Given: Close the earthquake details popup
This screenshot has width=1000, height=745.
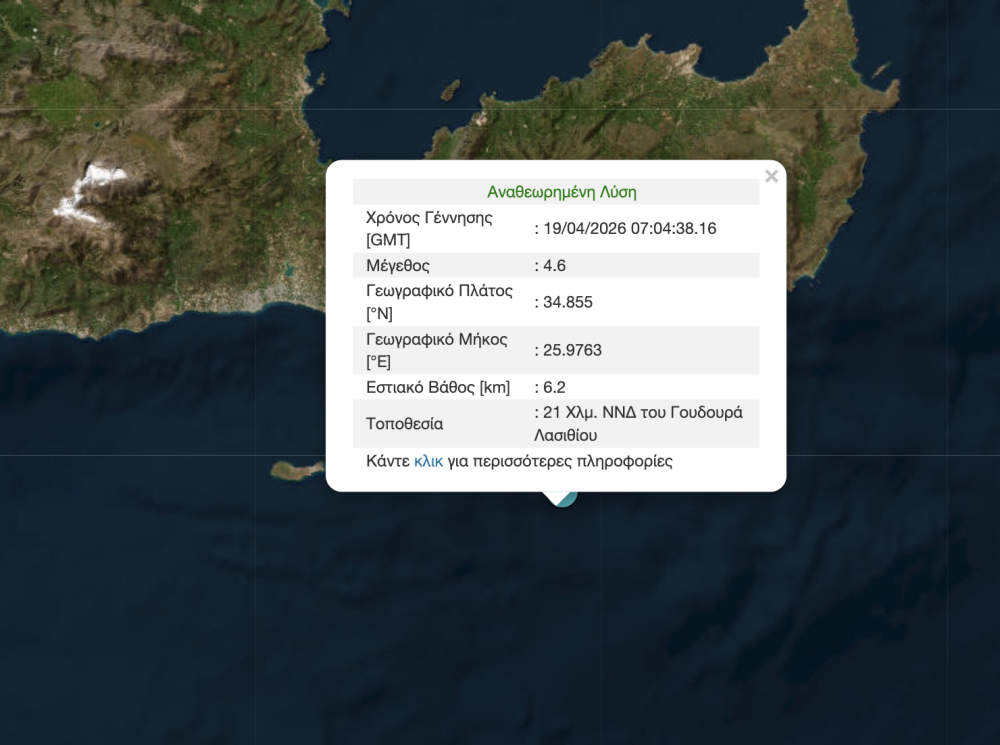Looking at the screenshot, I should (771, 176).
